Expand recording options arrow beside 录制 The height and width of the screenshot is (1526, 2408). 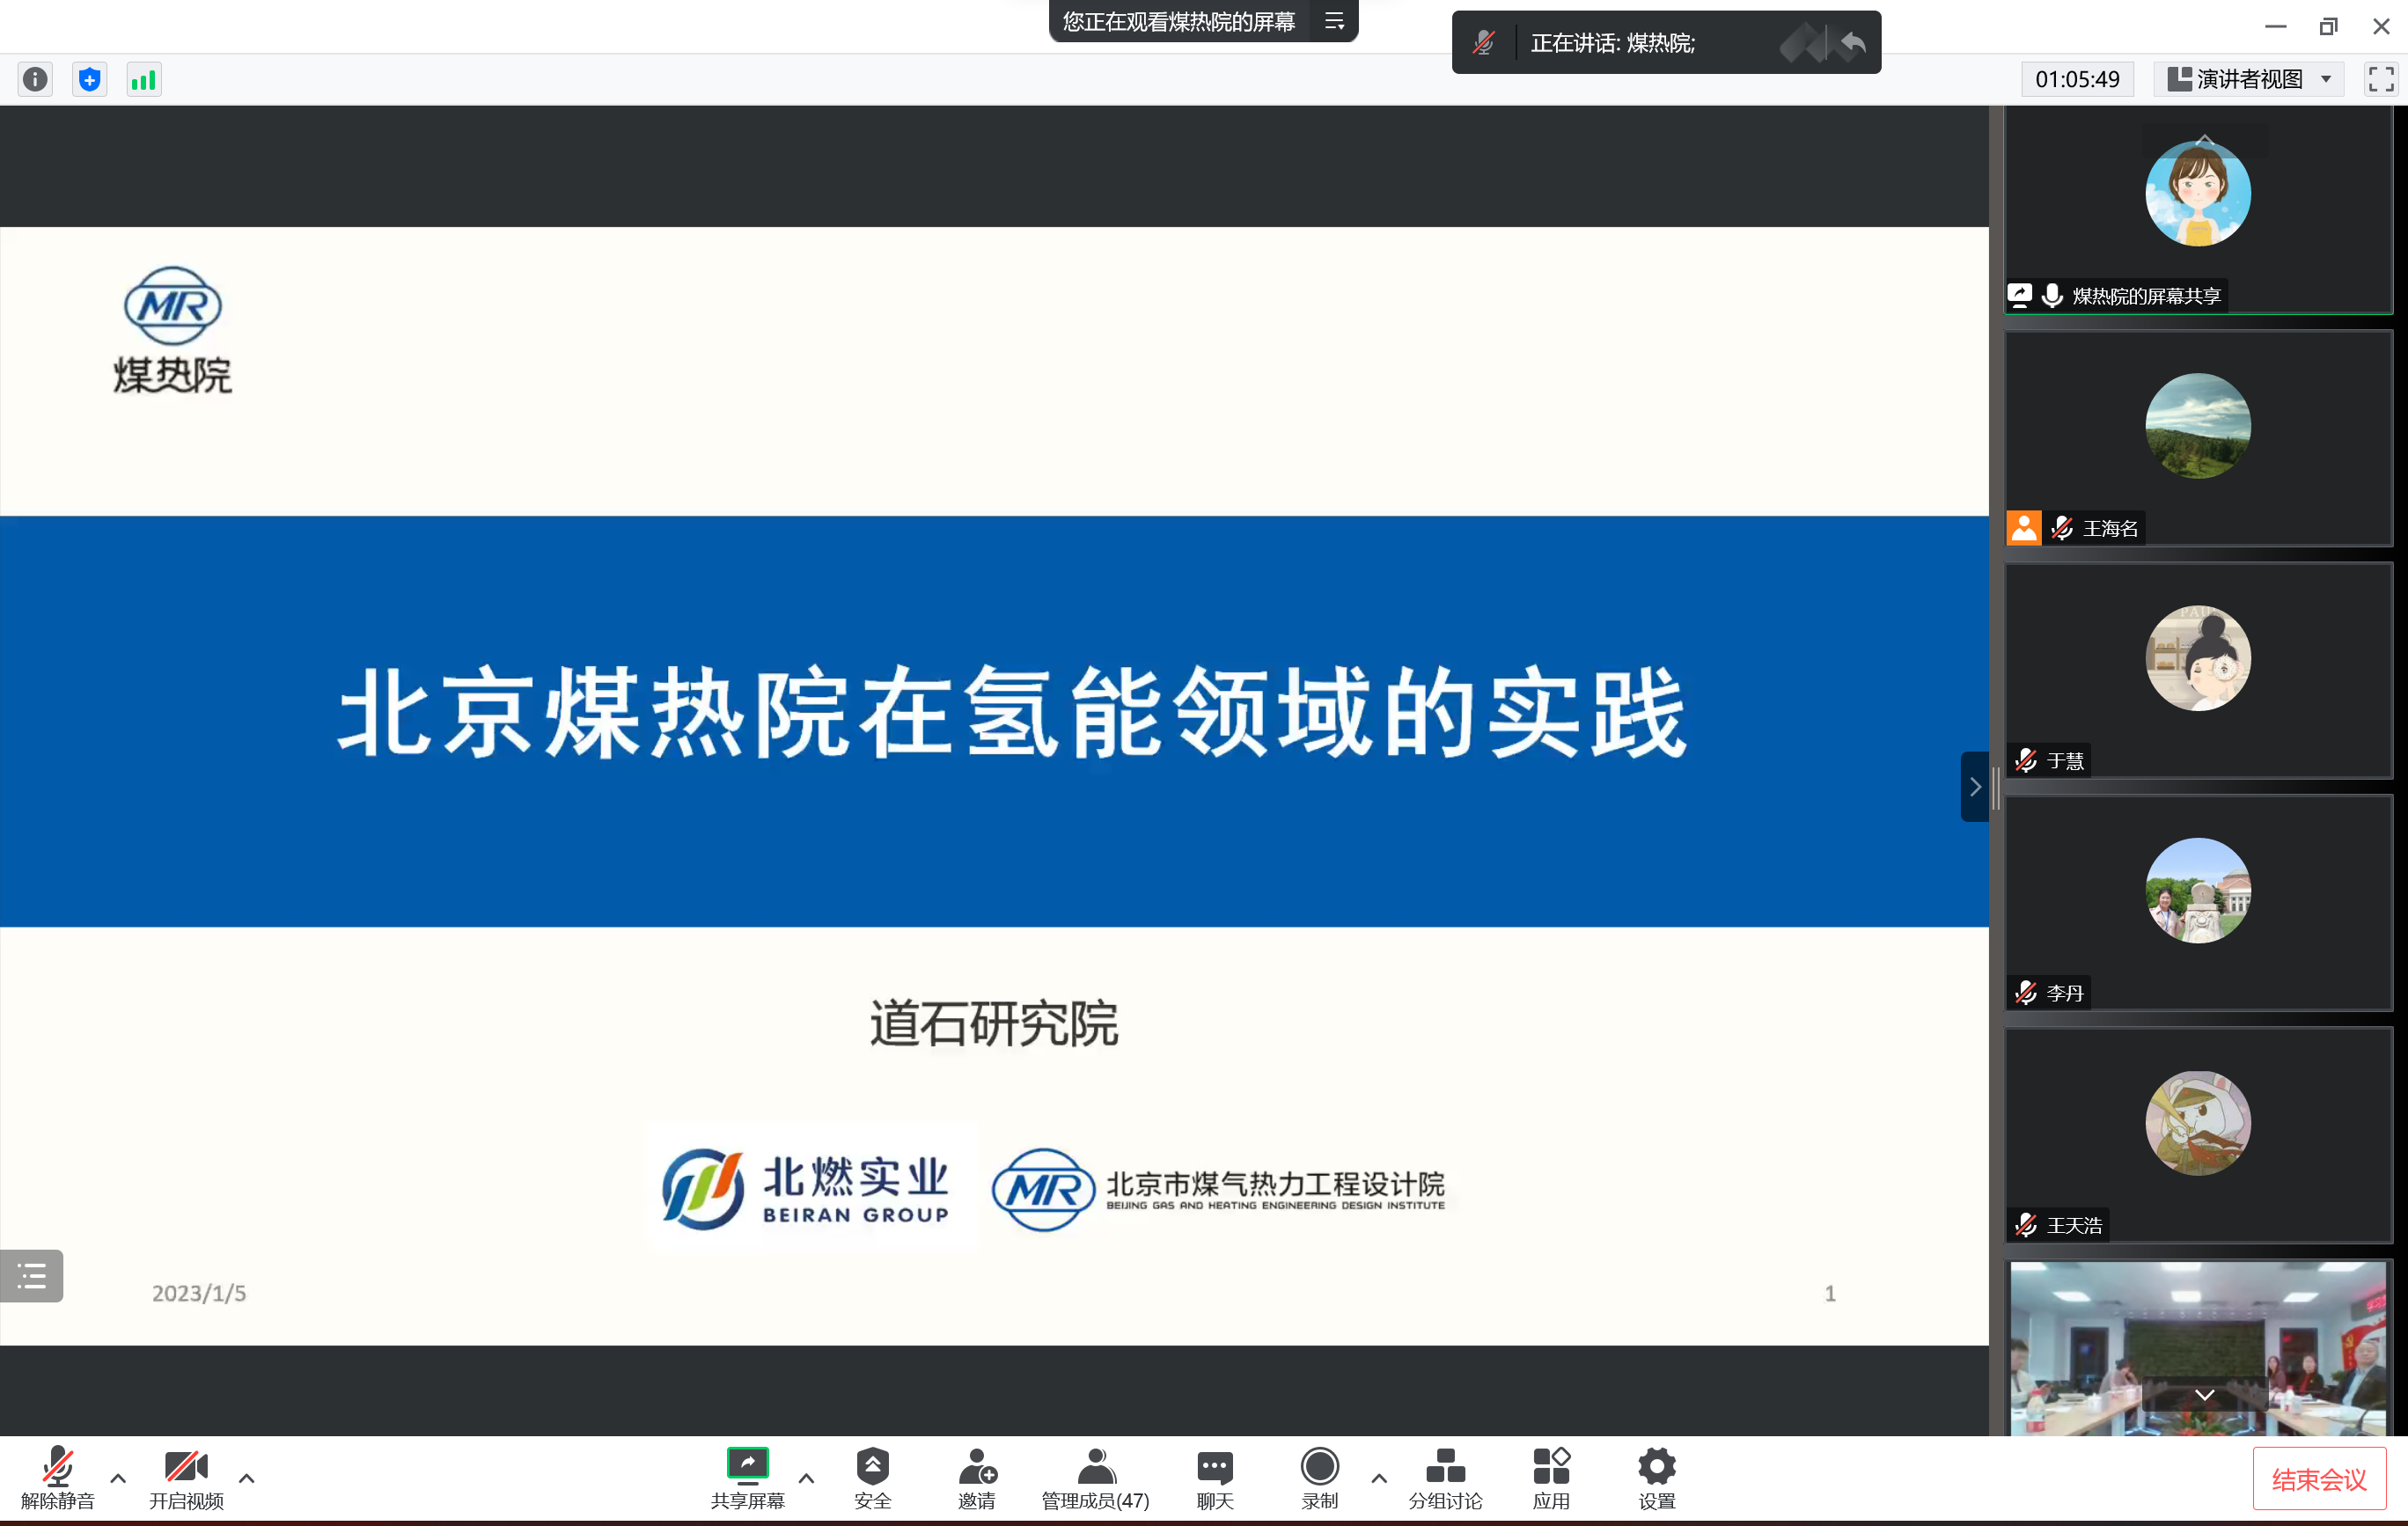[1379, 1477]
